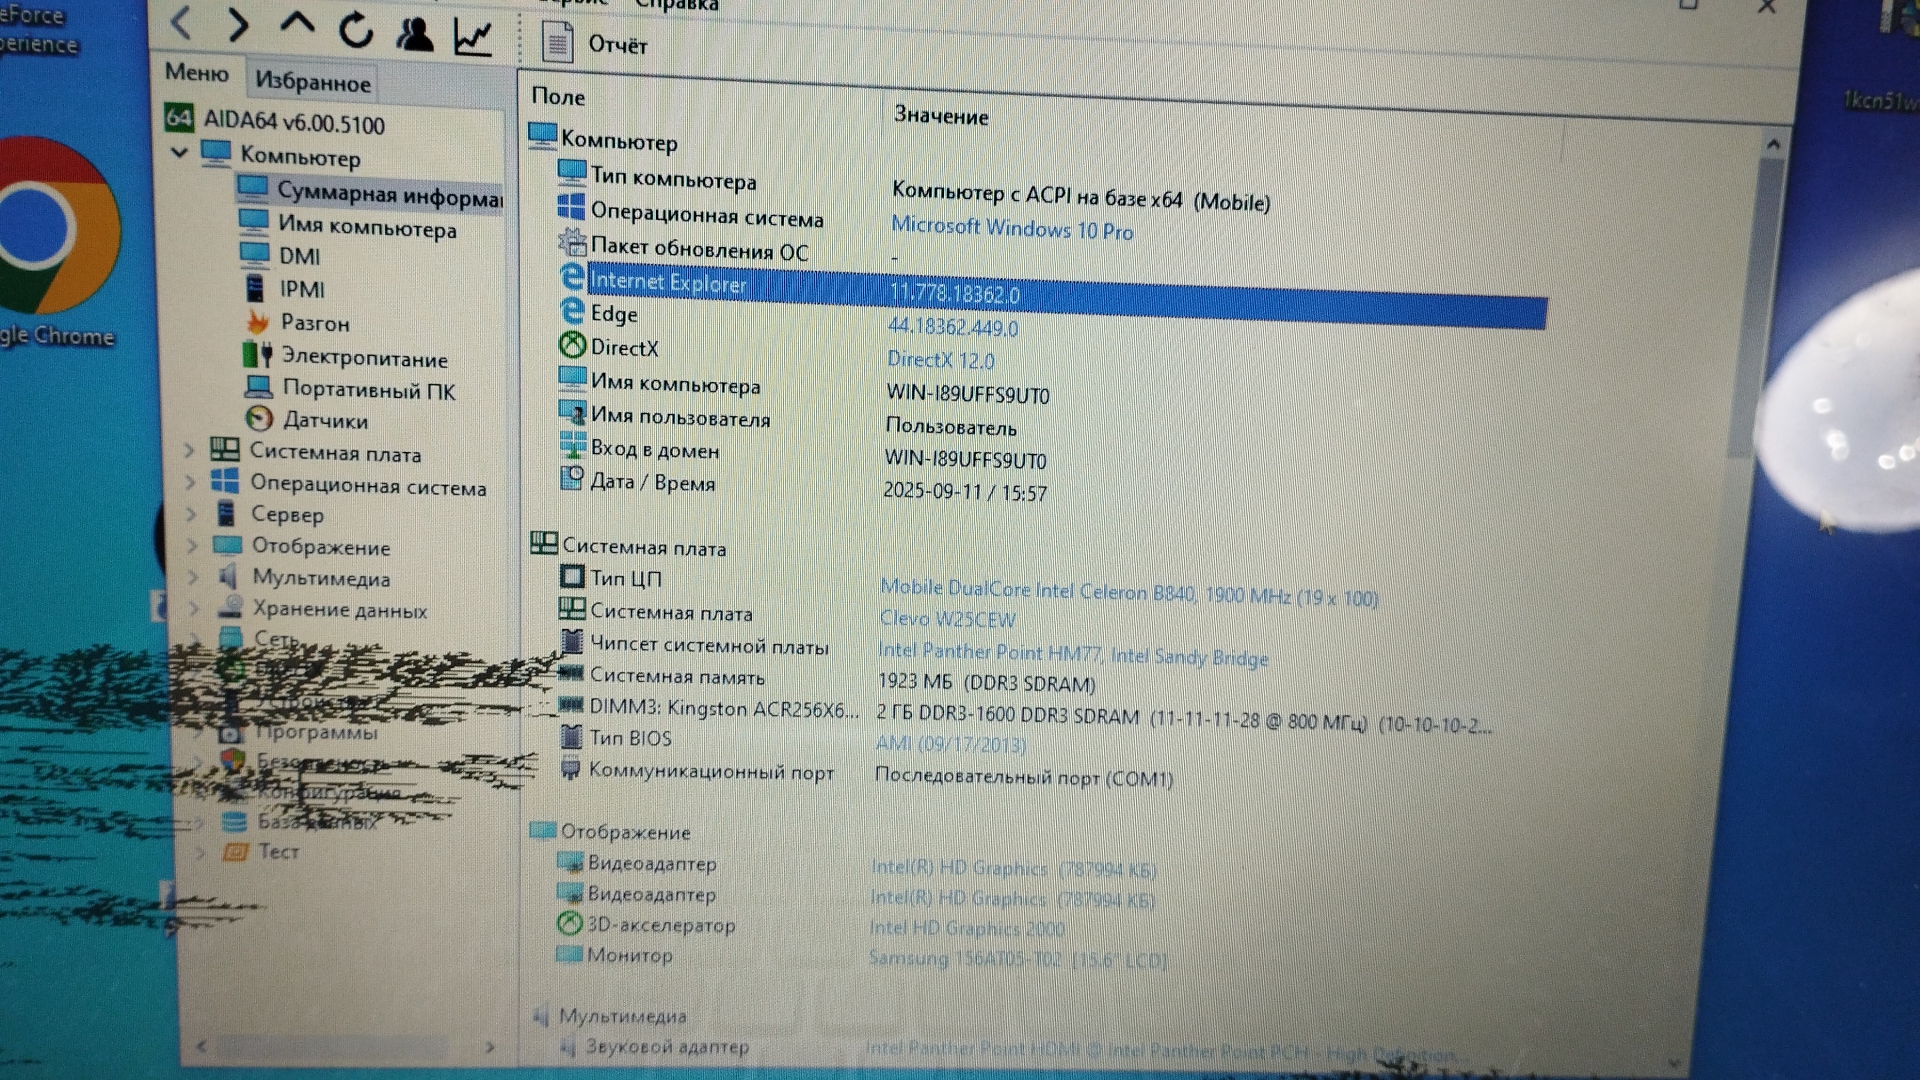The image size is (1920, 1080).
Task: Switch to the Меню tab
Action: (197, 72)
